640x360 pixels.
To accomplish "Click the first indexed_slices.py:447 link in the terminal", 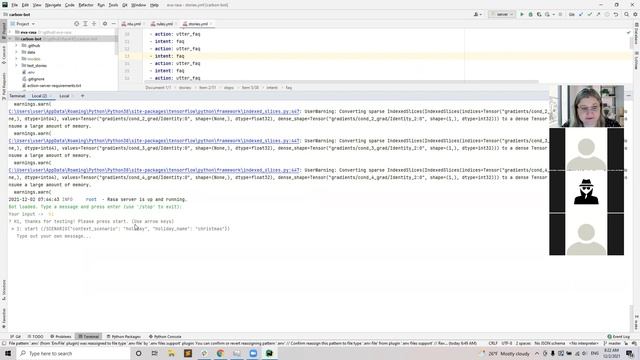I will tap(154, 111).
